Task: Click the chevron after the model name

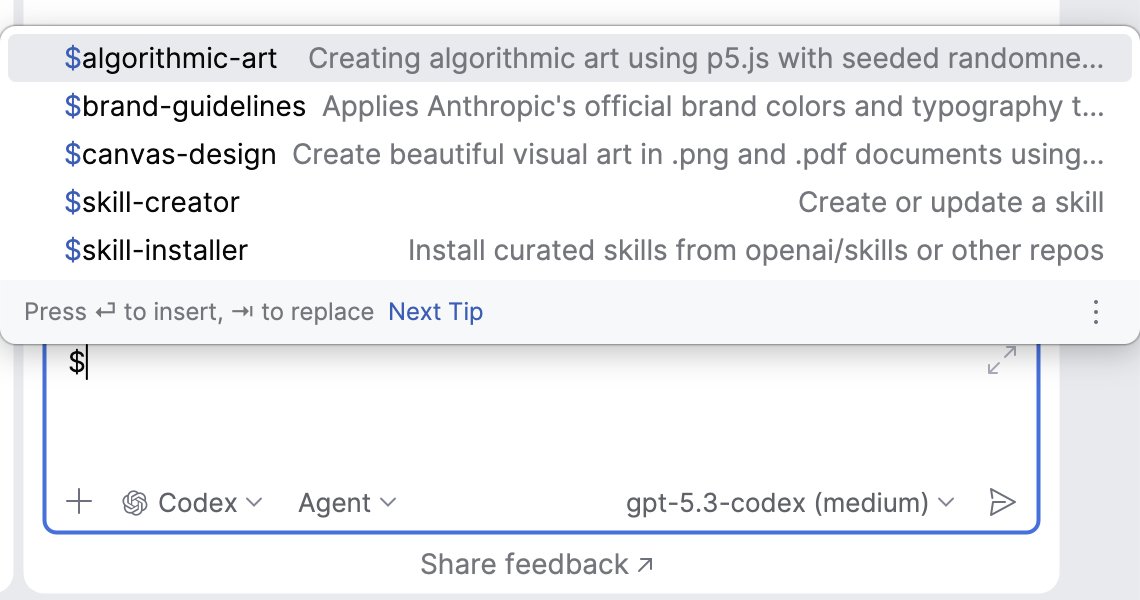Action: tap(946, 502)
